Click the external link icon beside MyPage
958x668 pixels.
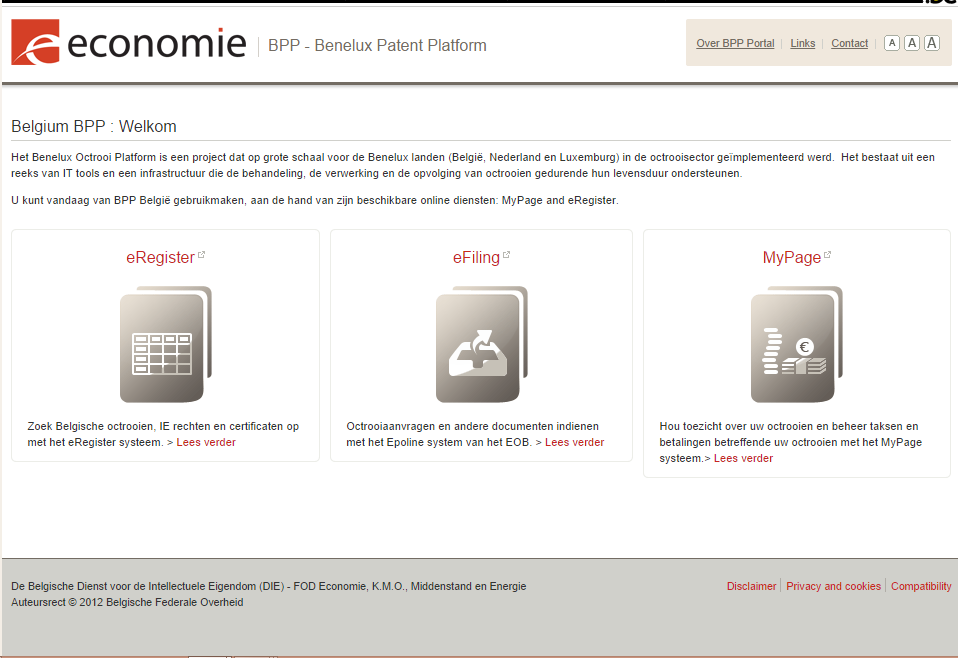pos(827,255)
